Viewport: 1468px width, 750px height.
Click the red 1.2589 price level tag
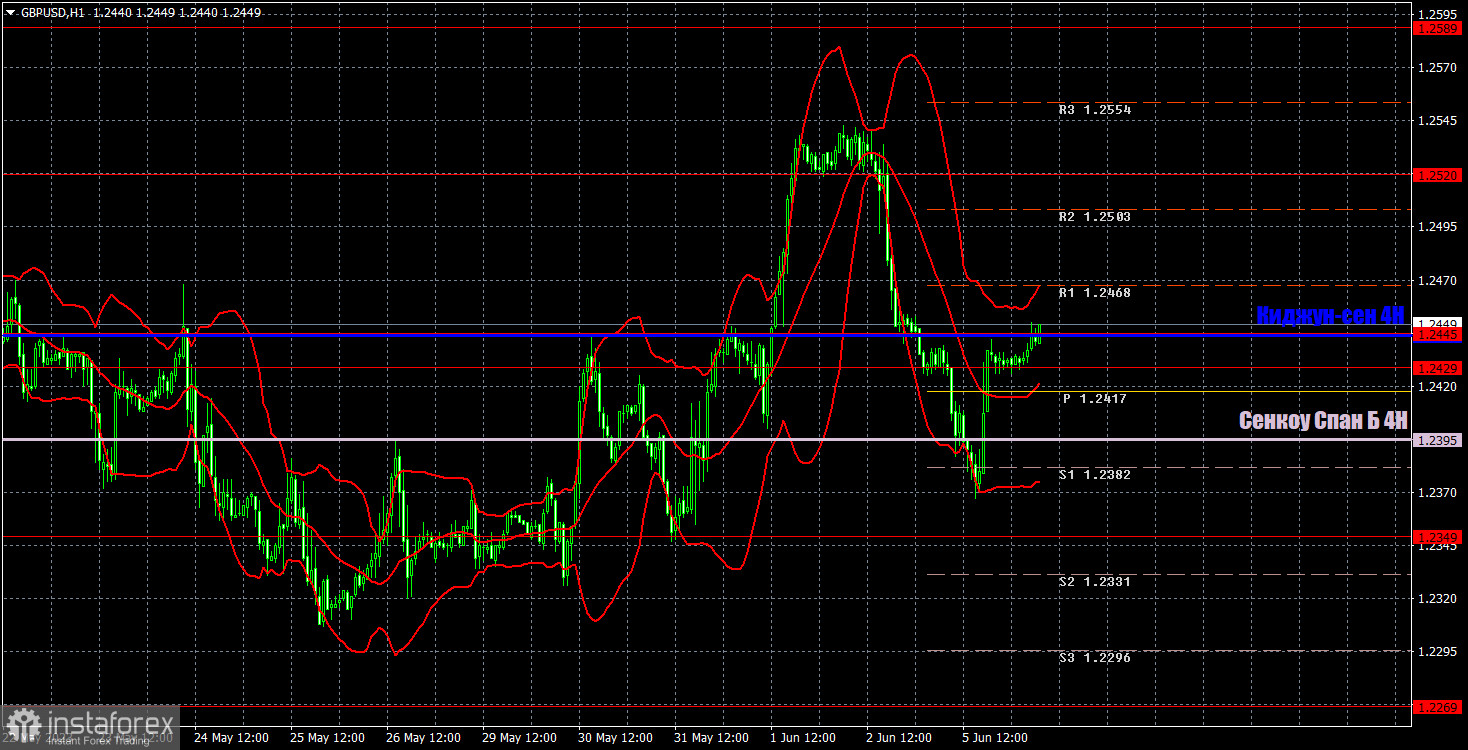[x=1438, y=29]
